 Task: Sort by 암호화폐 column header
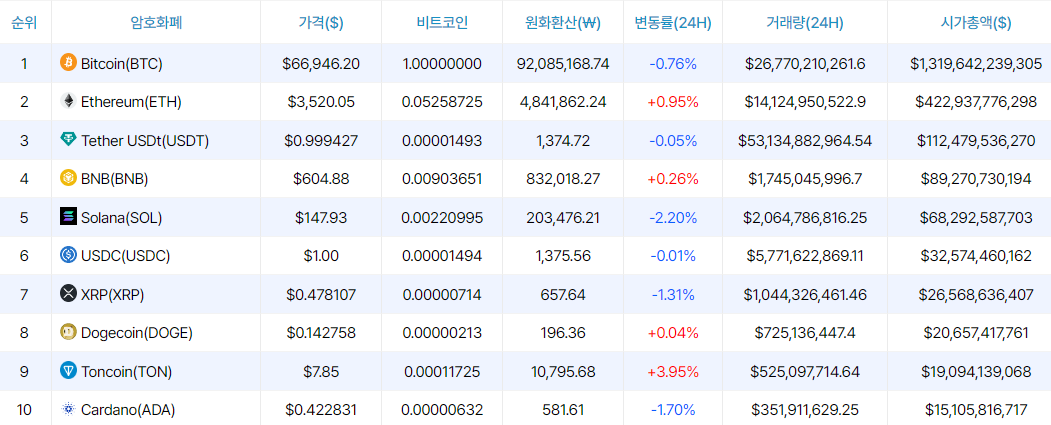(156, 23)
